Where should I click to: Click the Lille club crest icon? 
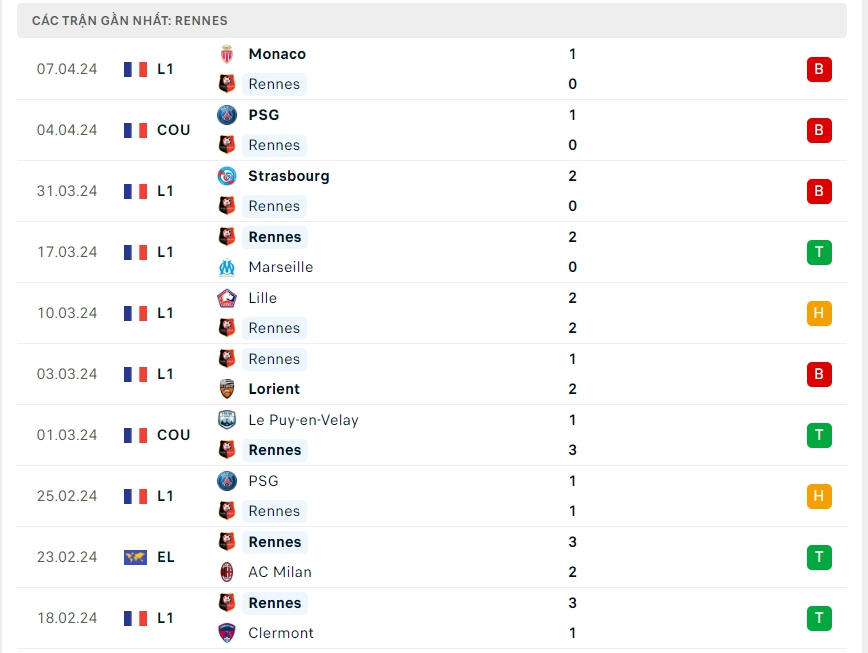(227, 298)
